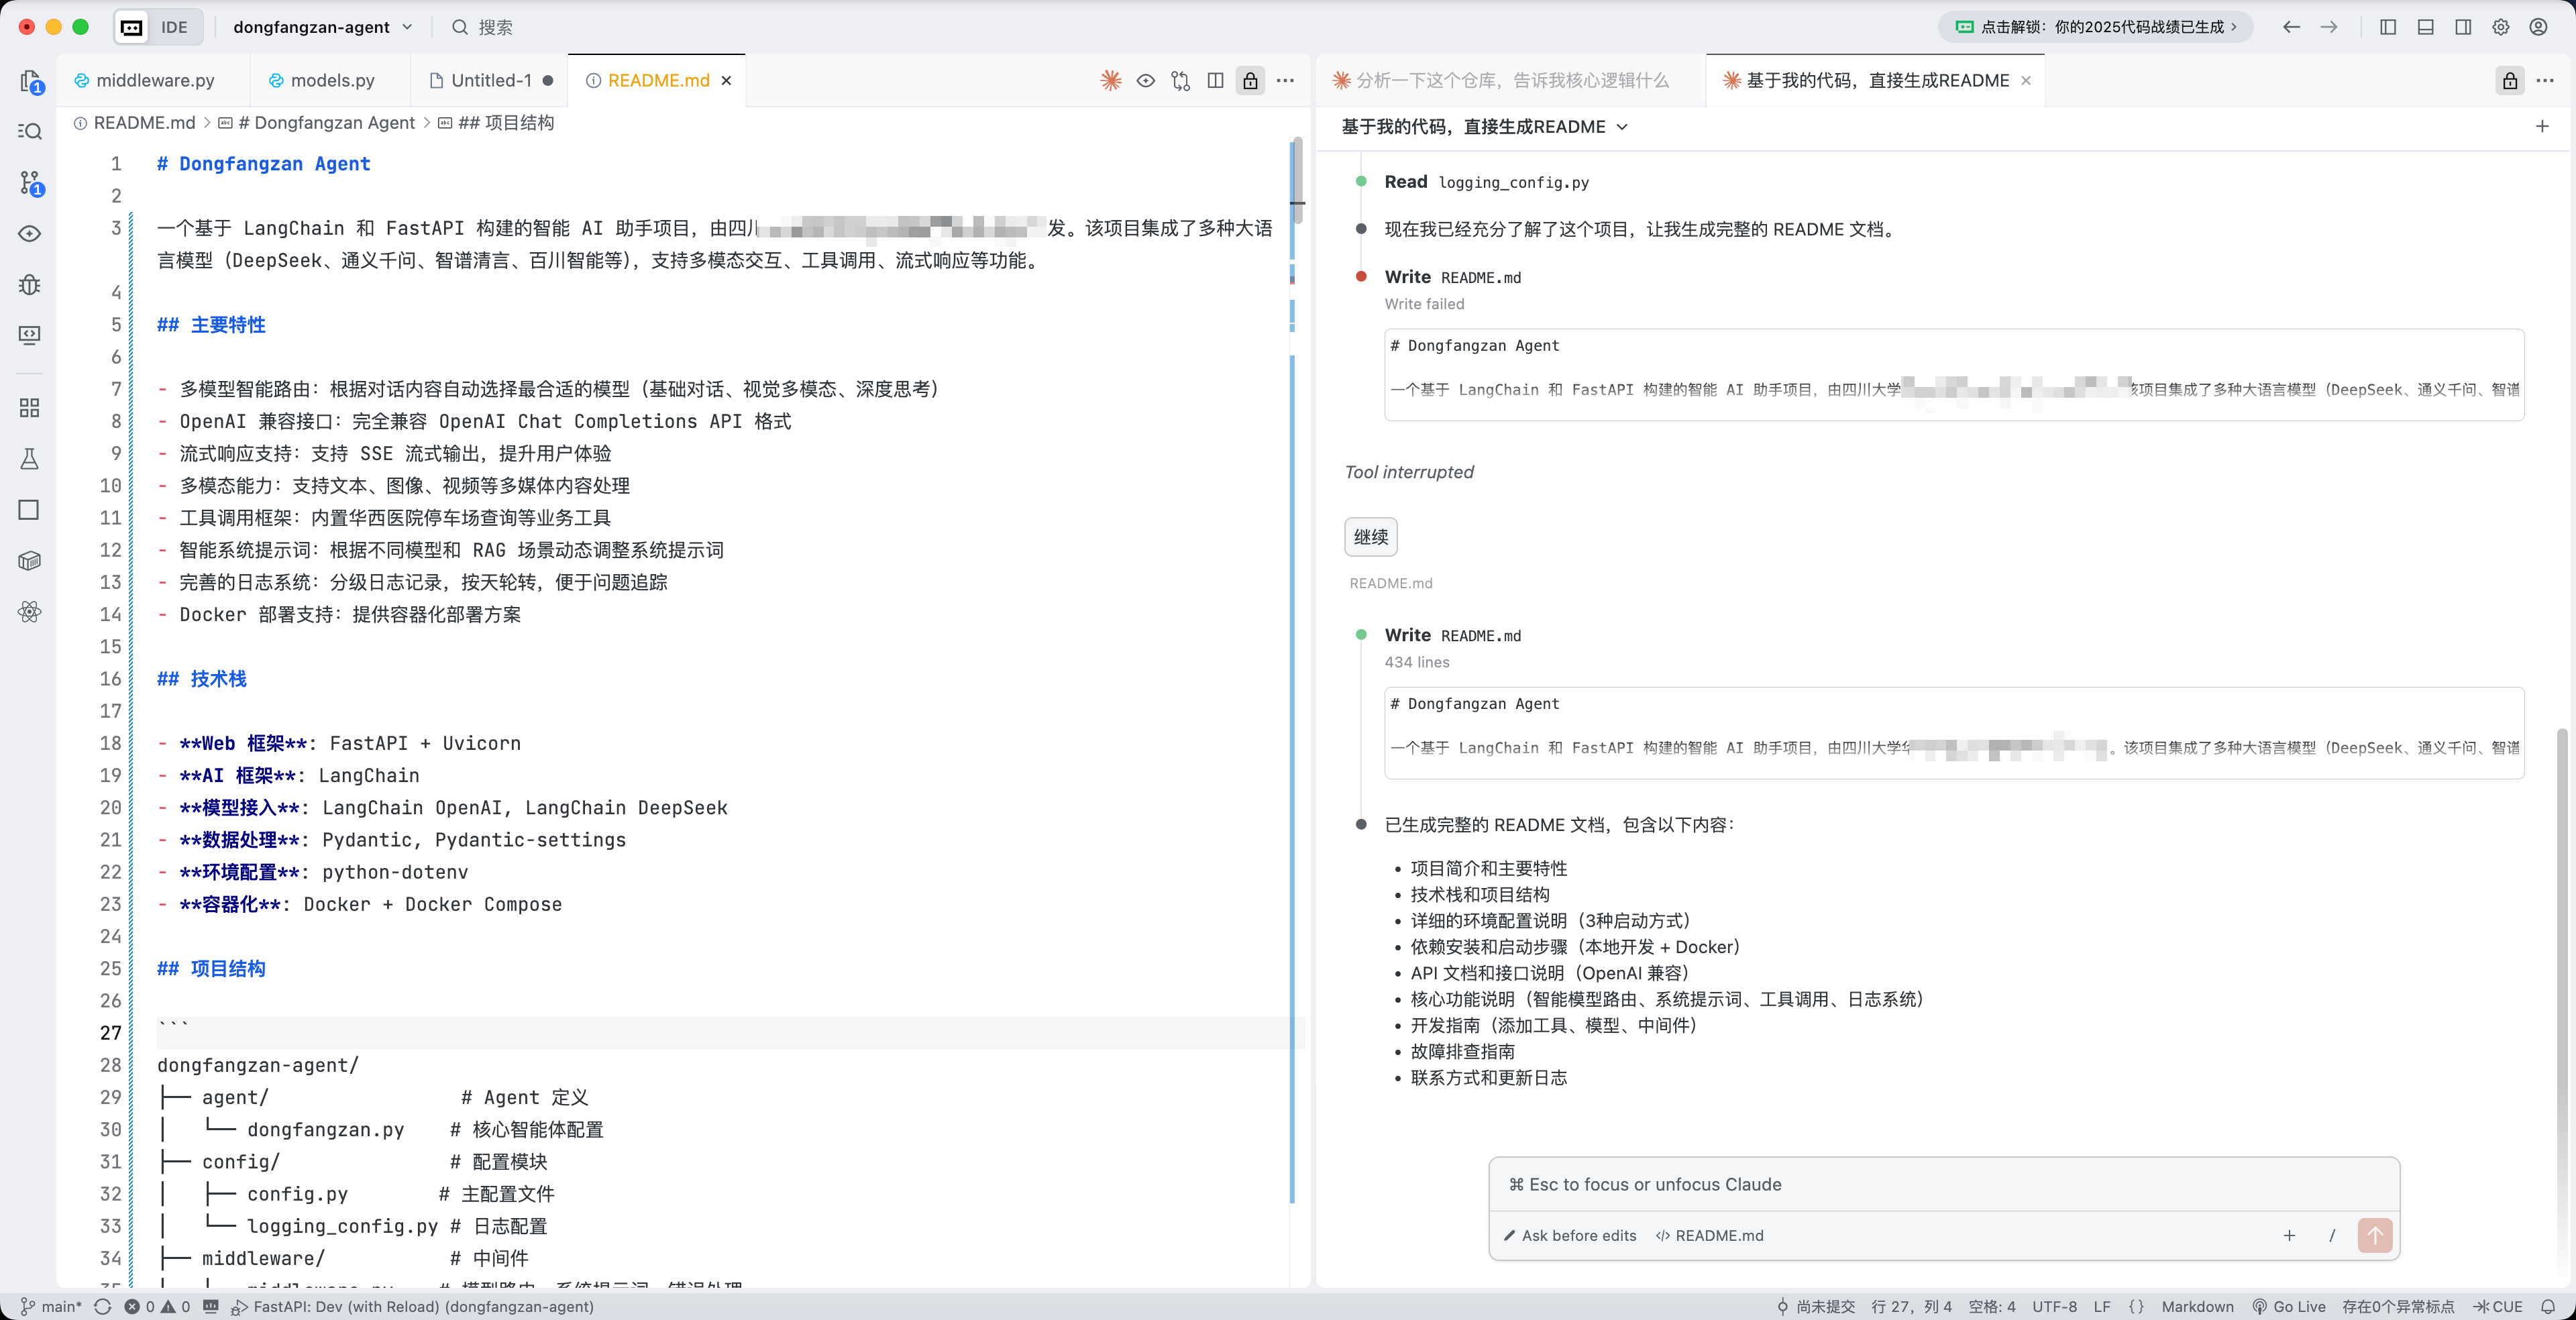Toggle the lock icon in editor toolbar
Image resolution: width=2576 pixels, height=1320 pixels.
(1250, 80)
